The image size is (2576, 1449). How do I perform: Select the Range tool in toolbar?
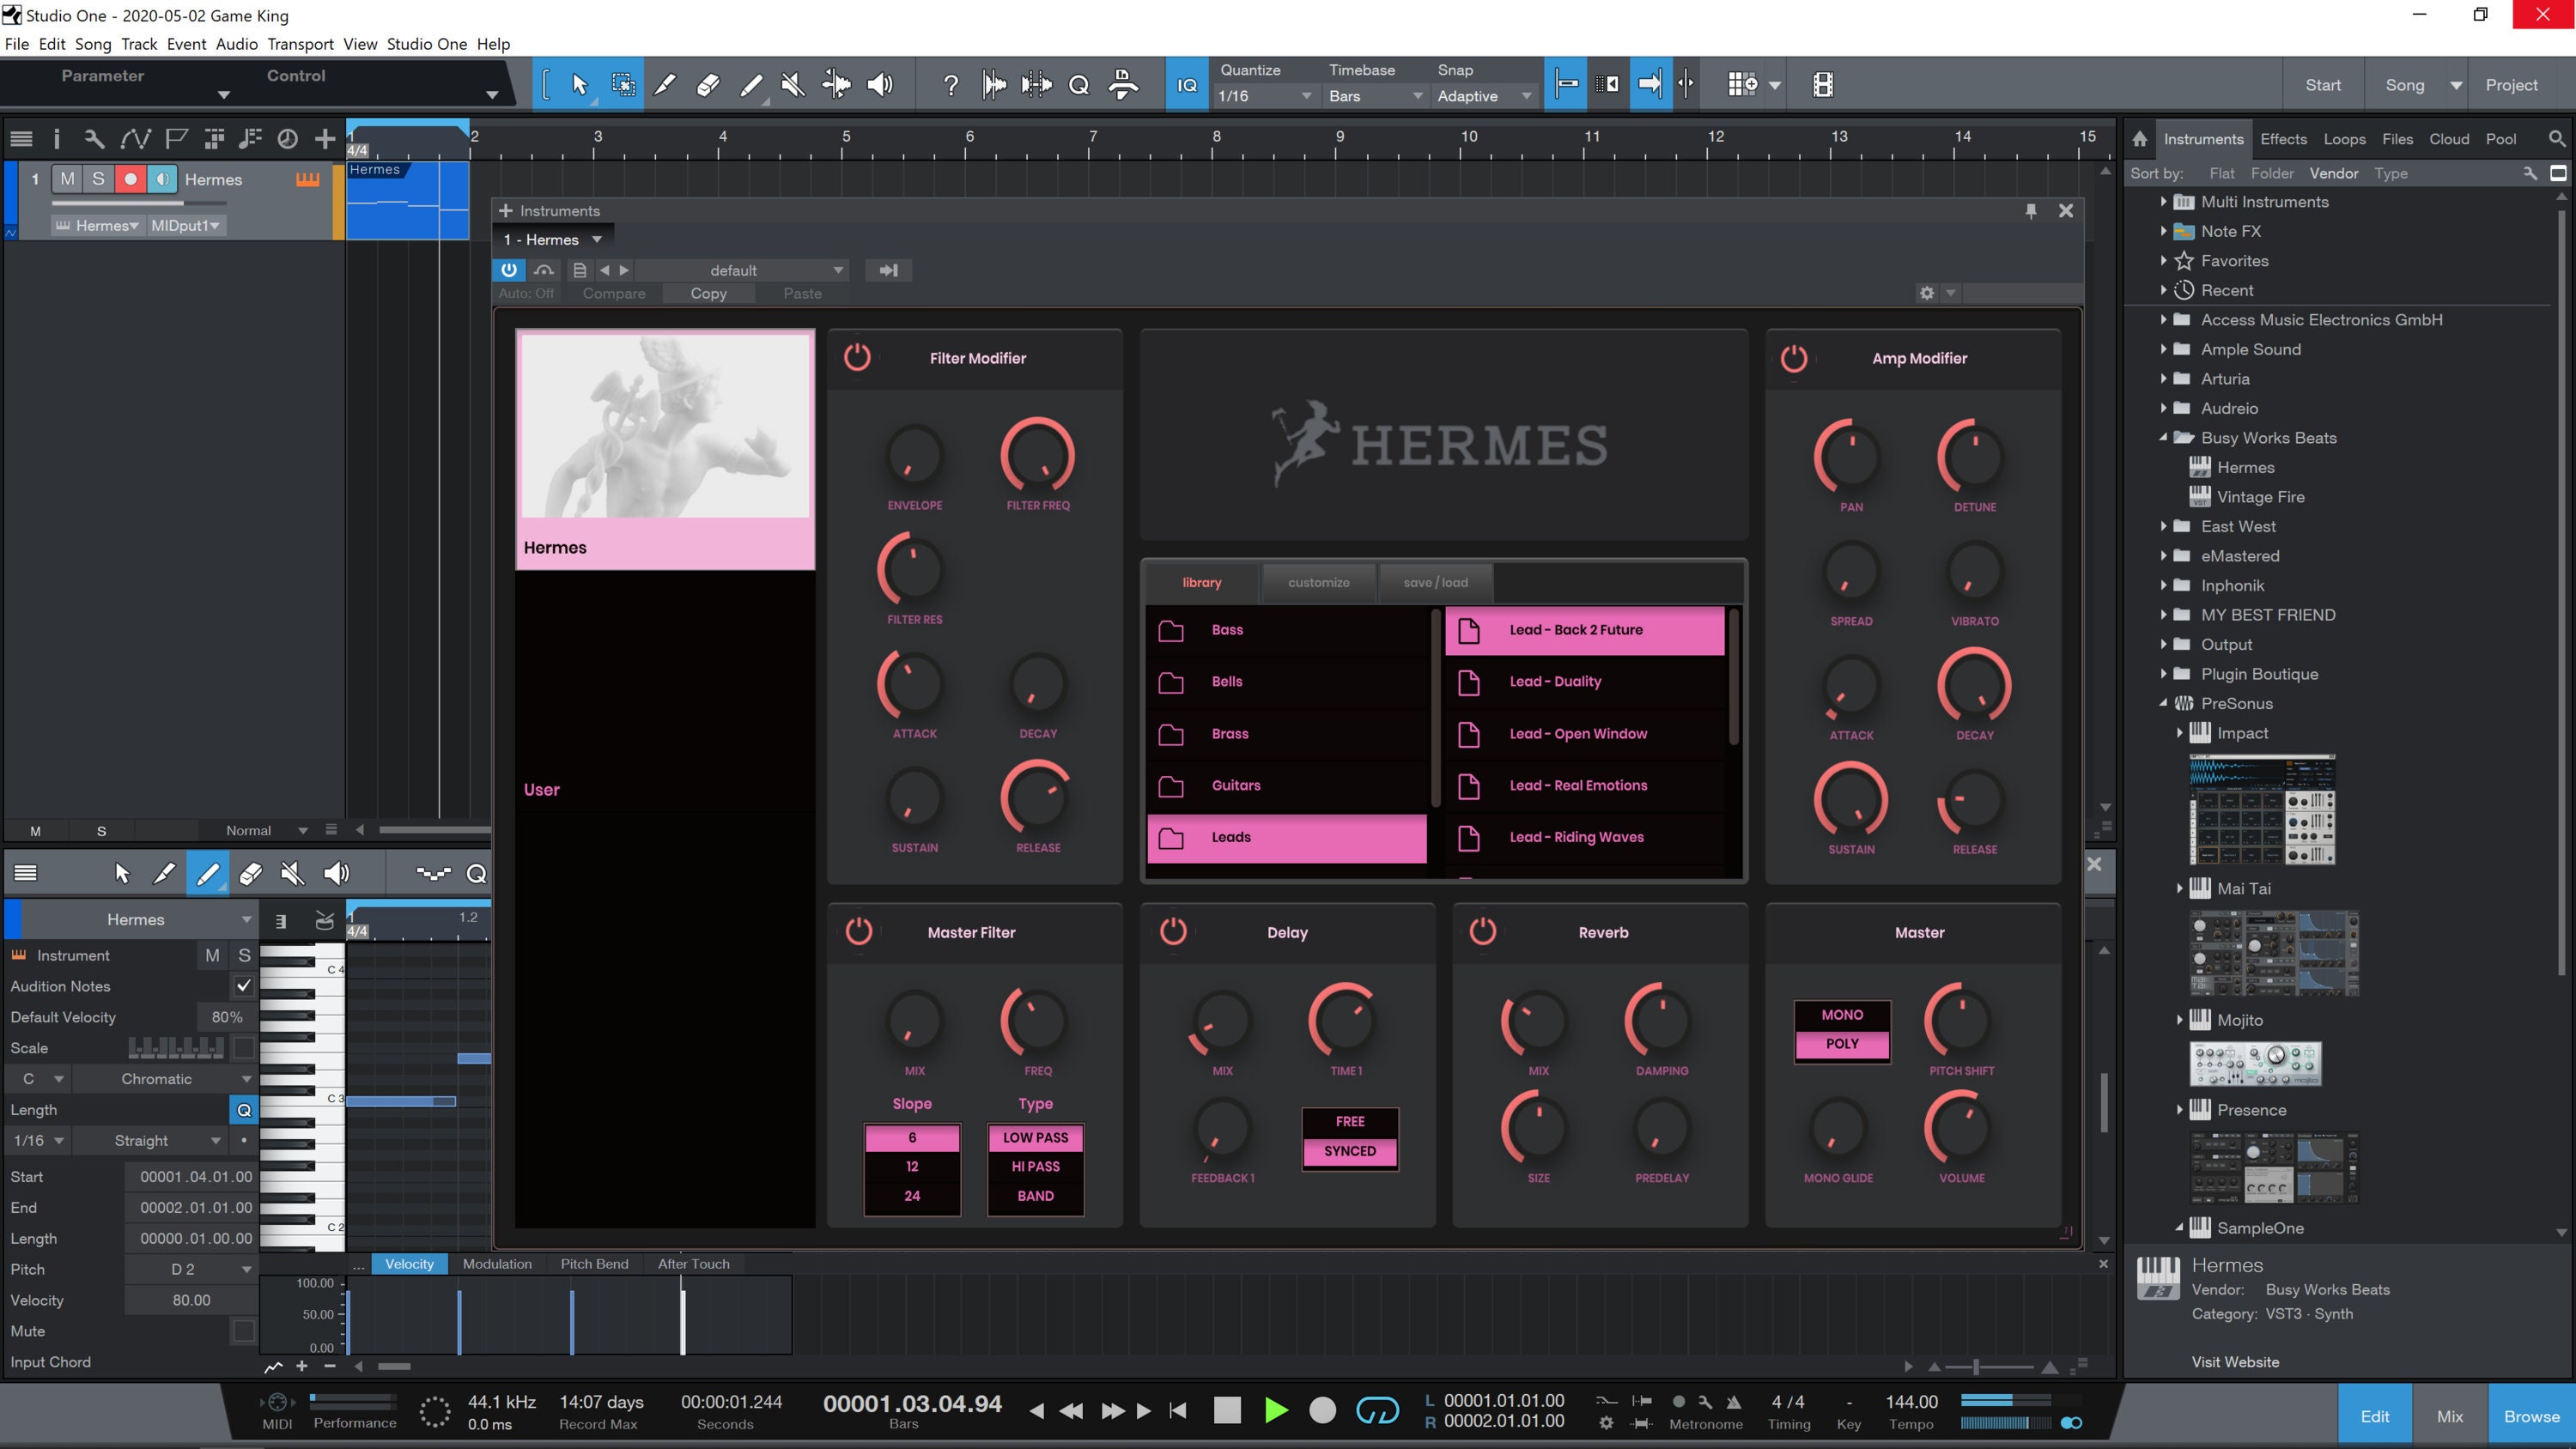623,85
